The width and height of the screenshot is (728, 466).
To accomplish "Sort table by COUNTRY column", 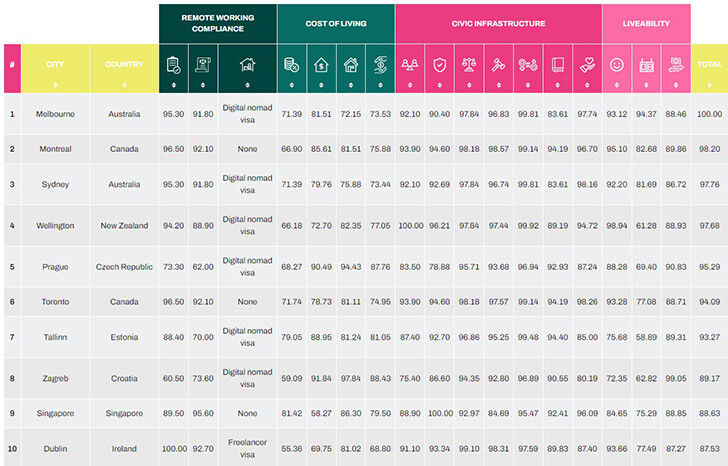I will [x=124, y=68].
